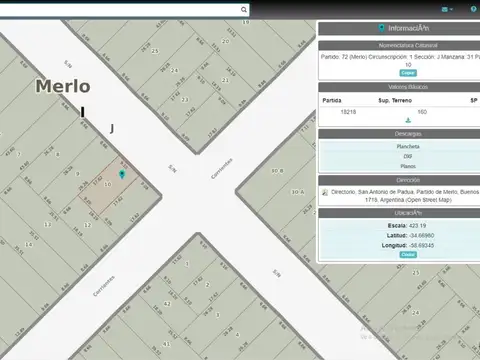Click the location pin icon in the top bar
The image size is (480, 360).
pyautogui.click(x=473, y=9)
